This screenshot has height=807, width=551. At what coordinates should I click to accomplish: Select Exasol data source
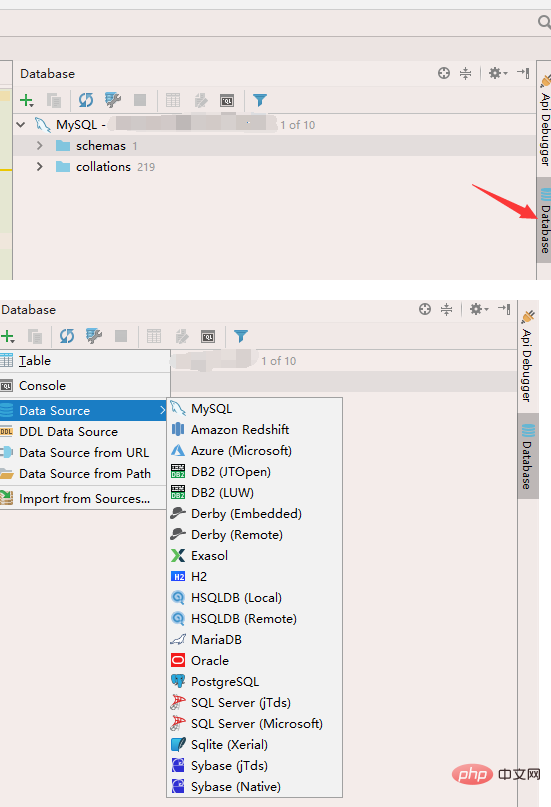[x=255, y=556]
